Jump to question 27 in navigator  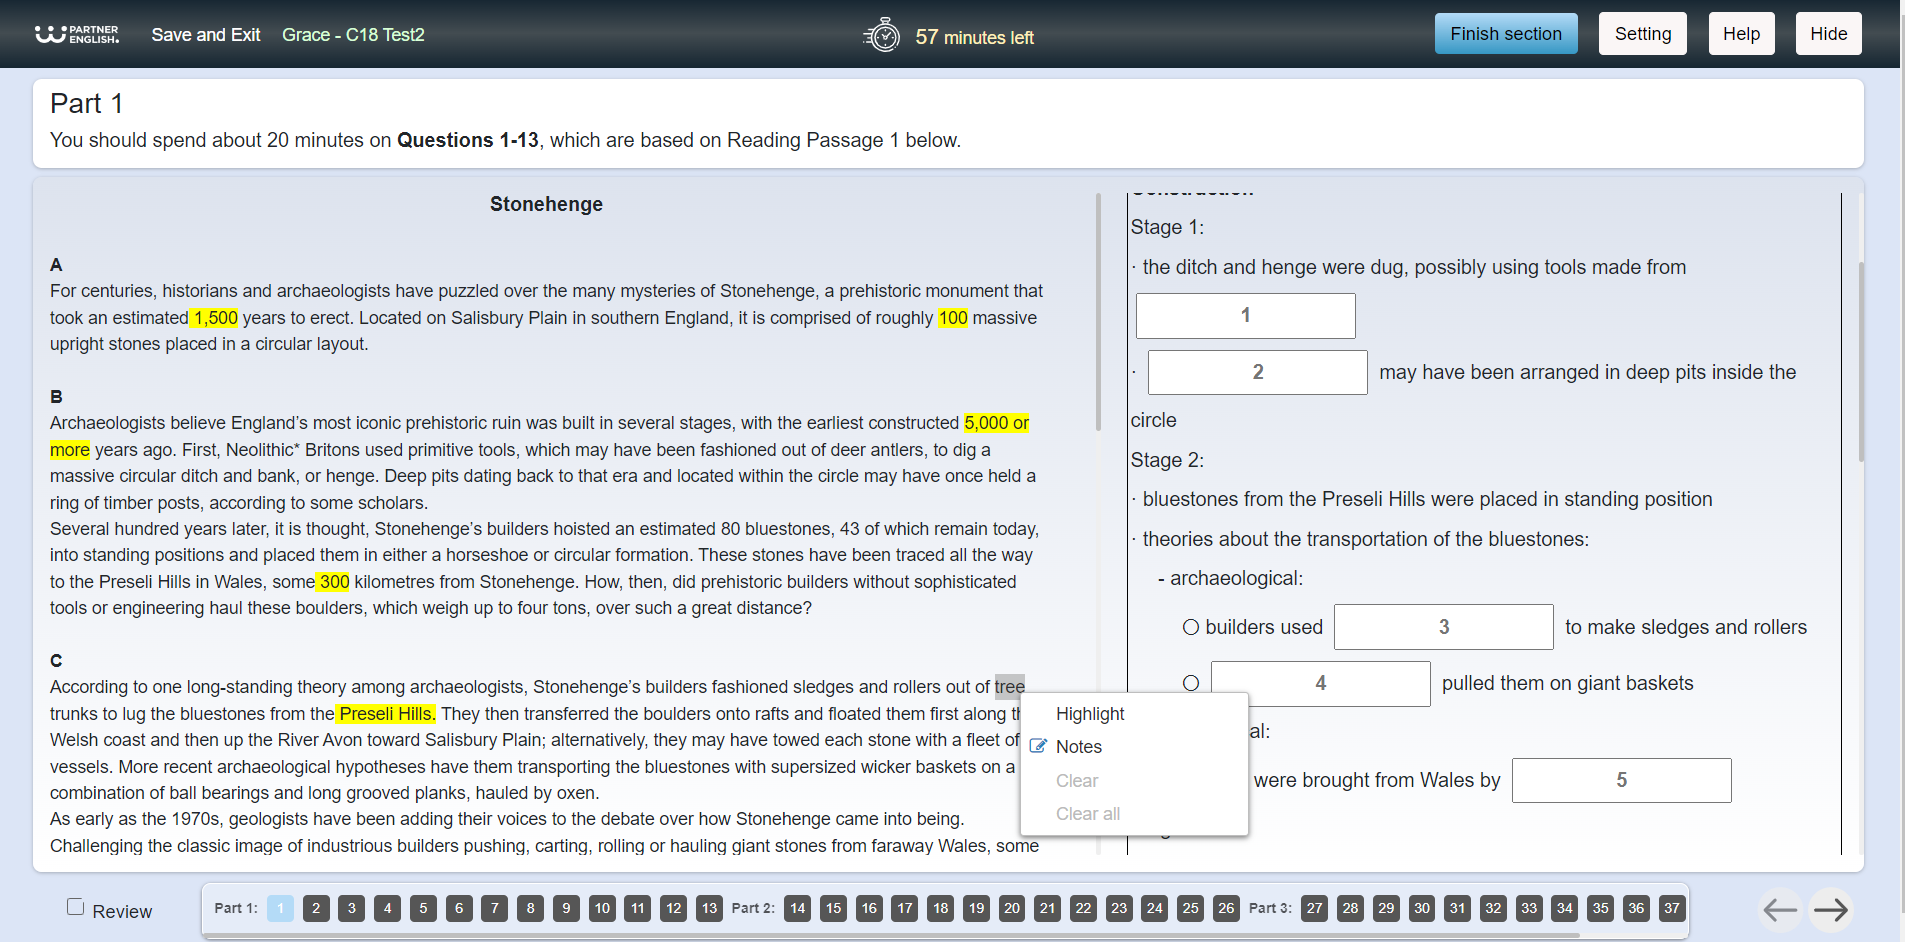coord(1315,908)
